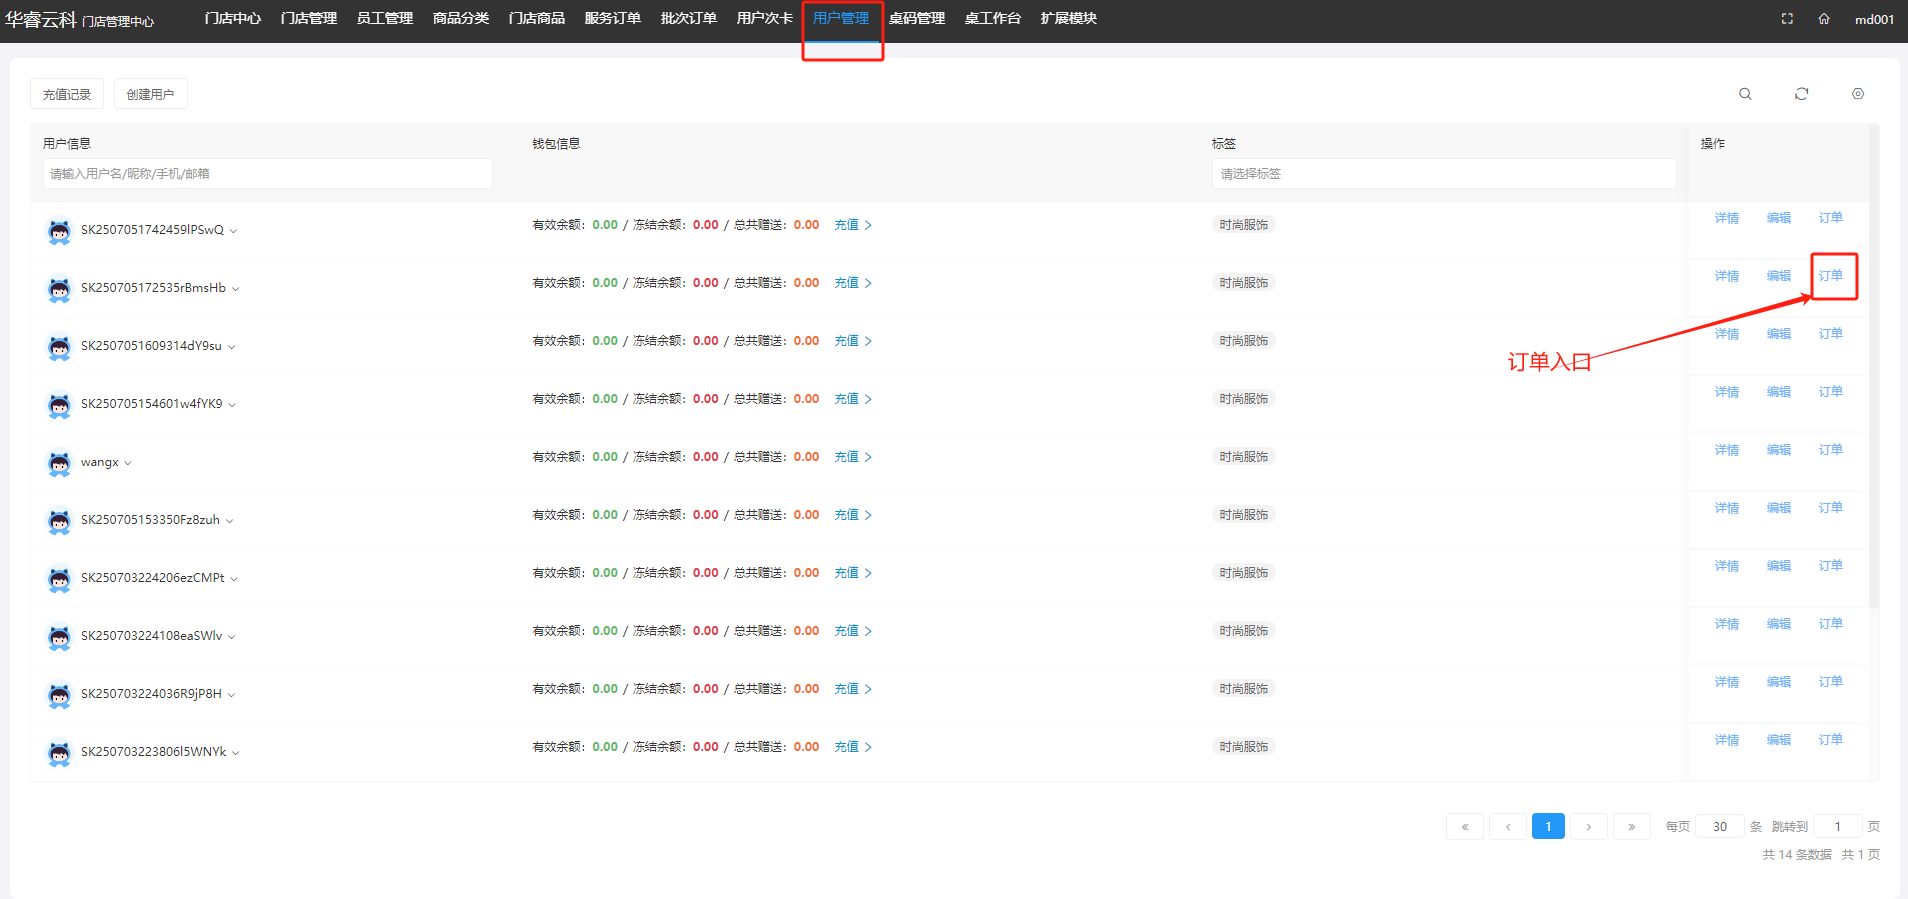Open the table settings gear icon
Screen dimensions: 1908x899
1857,94
